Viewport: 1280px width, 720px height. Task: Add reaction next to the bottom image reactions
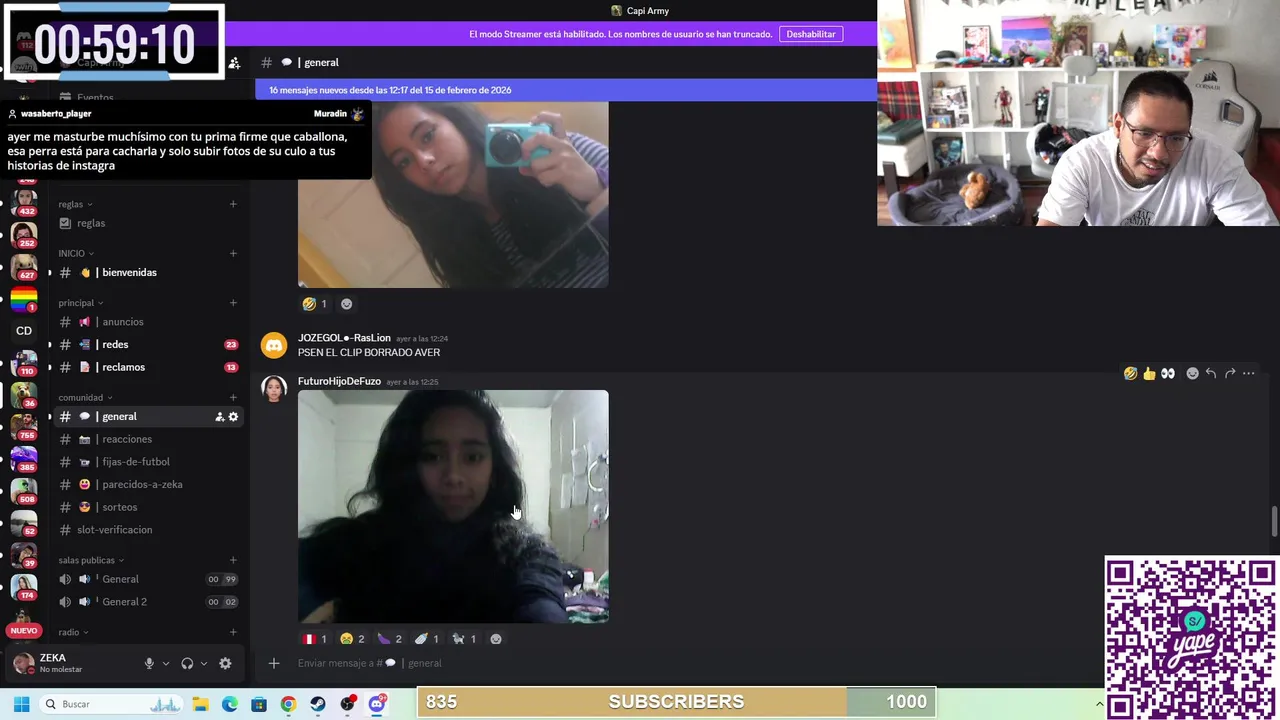496,639
